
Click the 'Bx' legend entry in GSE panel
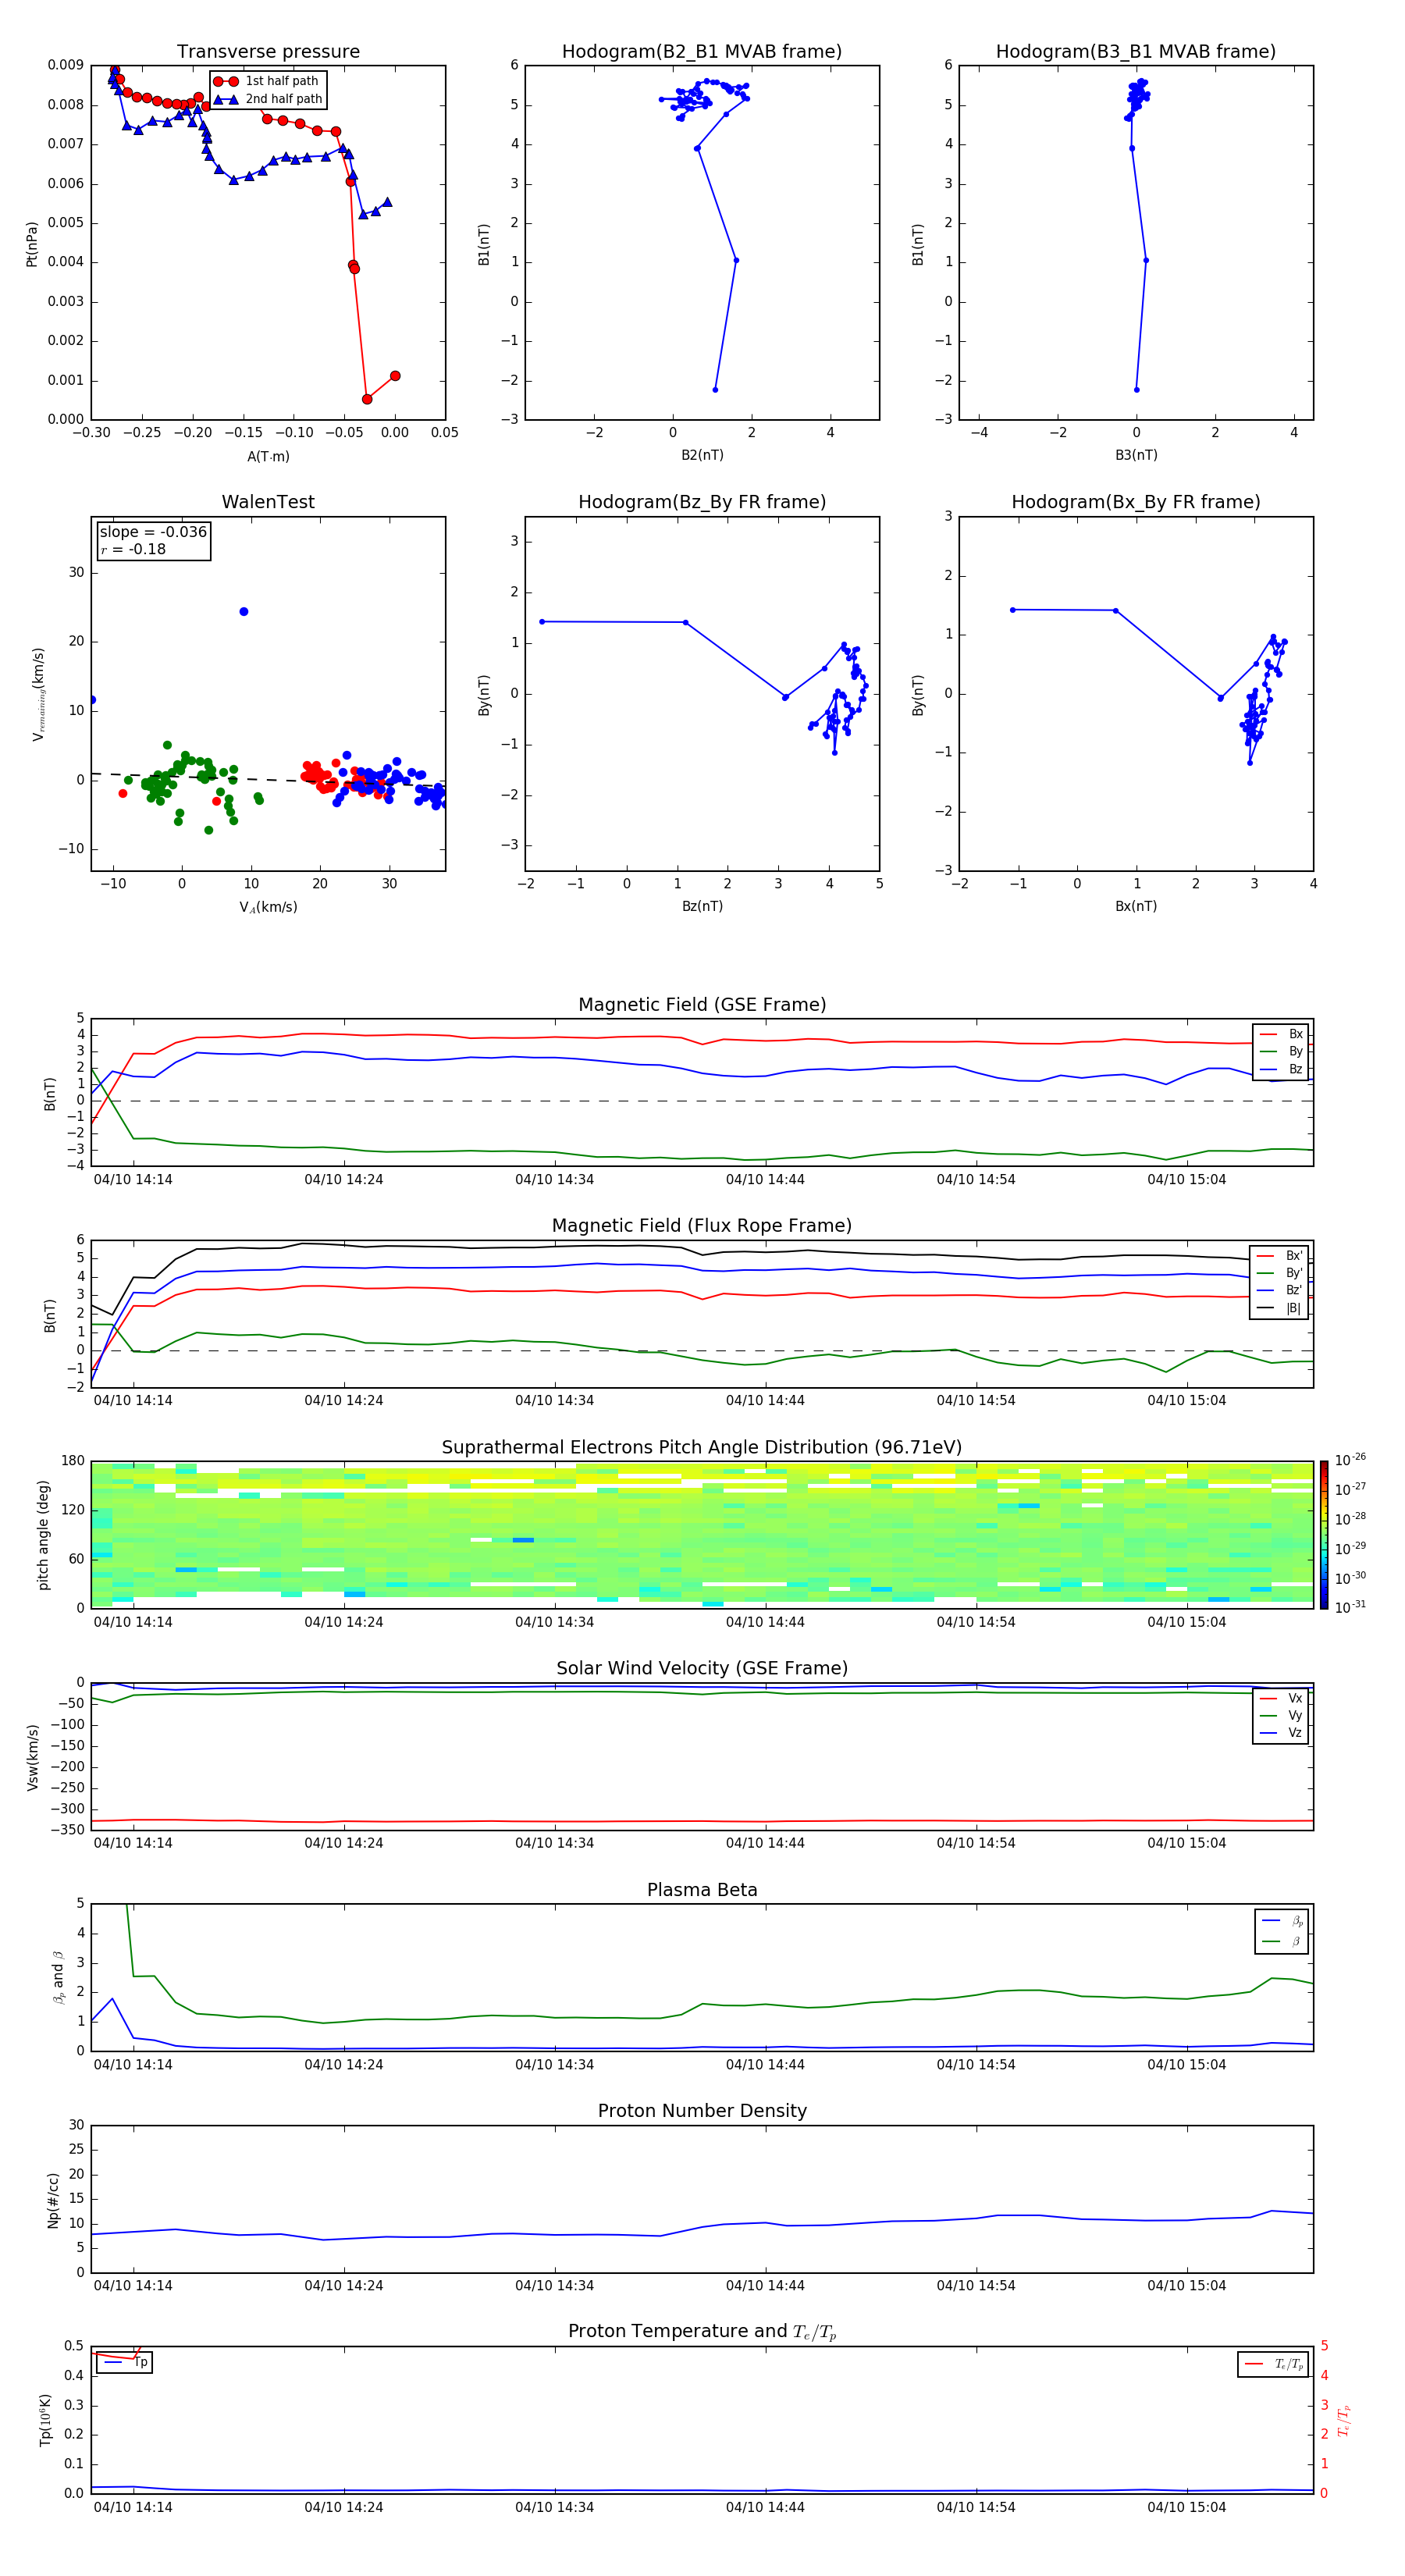[1281, 1034]
